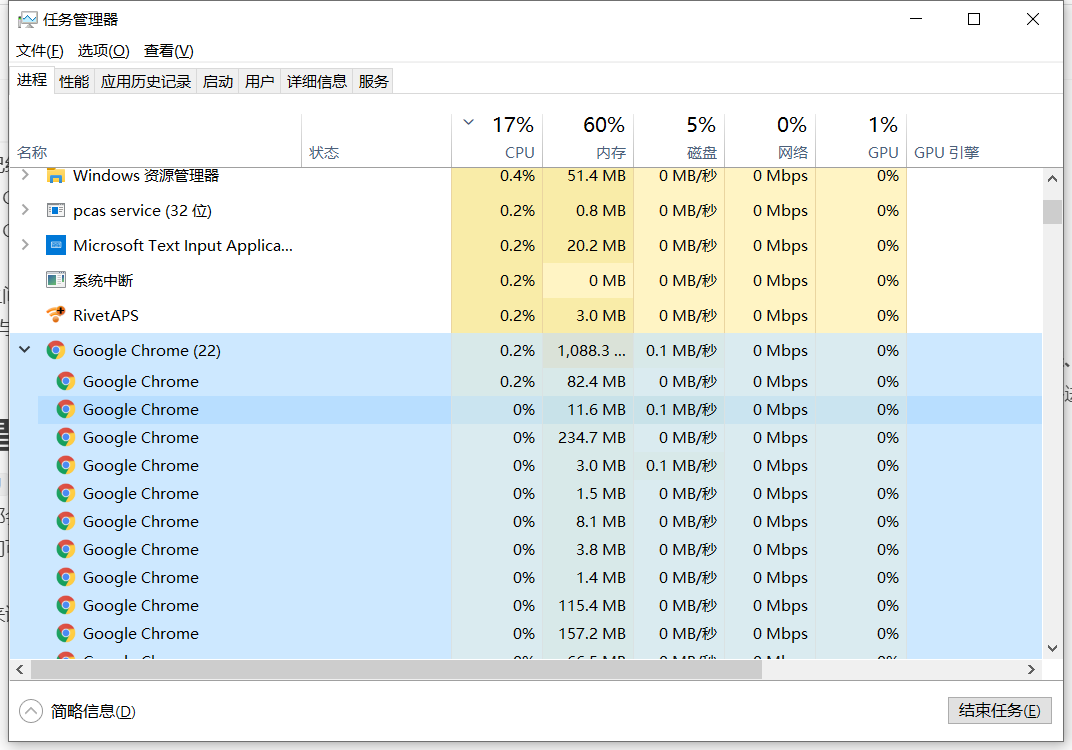Viewport: 1072px width, 750px height.
Task: Click Chrome icon in the 82.4 MB row
Action: (x=66, y=381)
